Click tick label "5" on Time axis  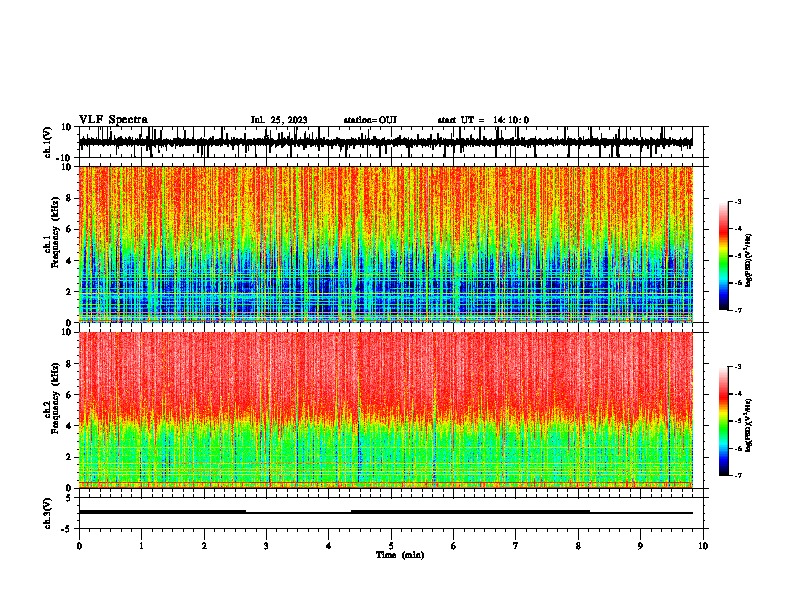pyautogui.click(x=391, y=546)
